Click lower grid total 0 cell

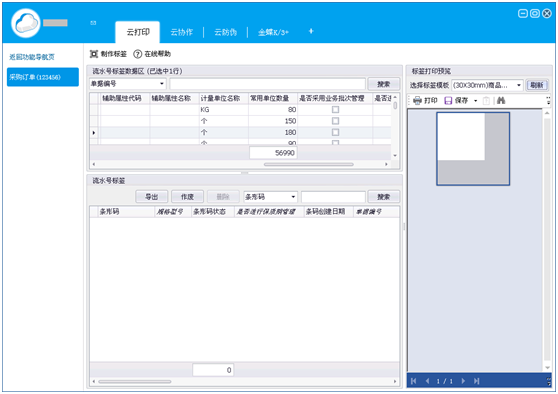[x=213, y=370]
